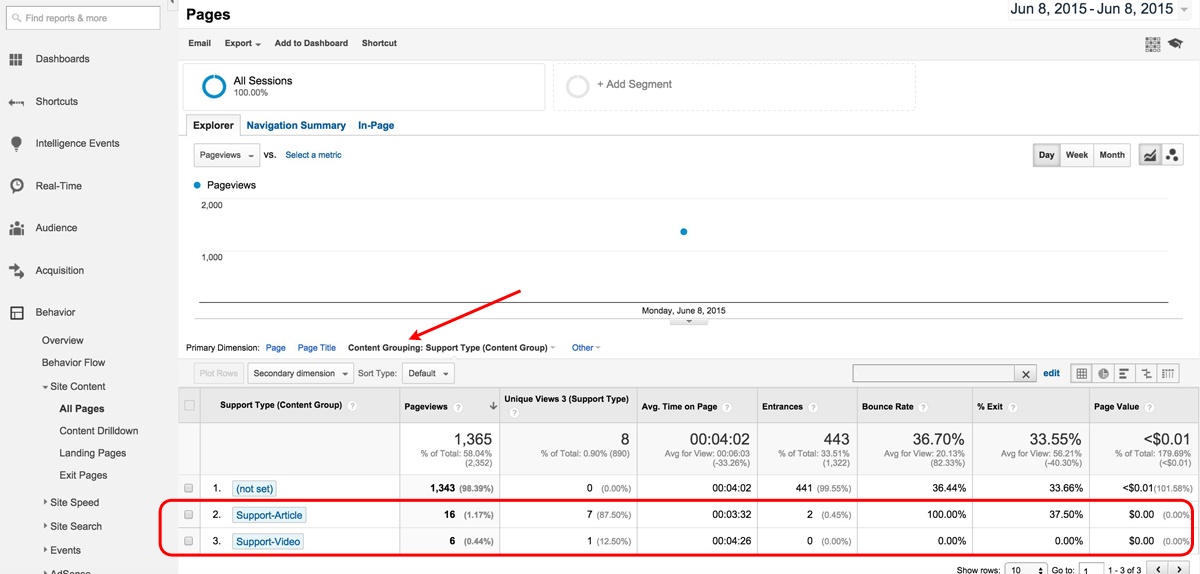
Task: Switch to the Navigation Summary tab
Action: (296, 125)
